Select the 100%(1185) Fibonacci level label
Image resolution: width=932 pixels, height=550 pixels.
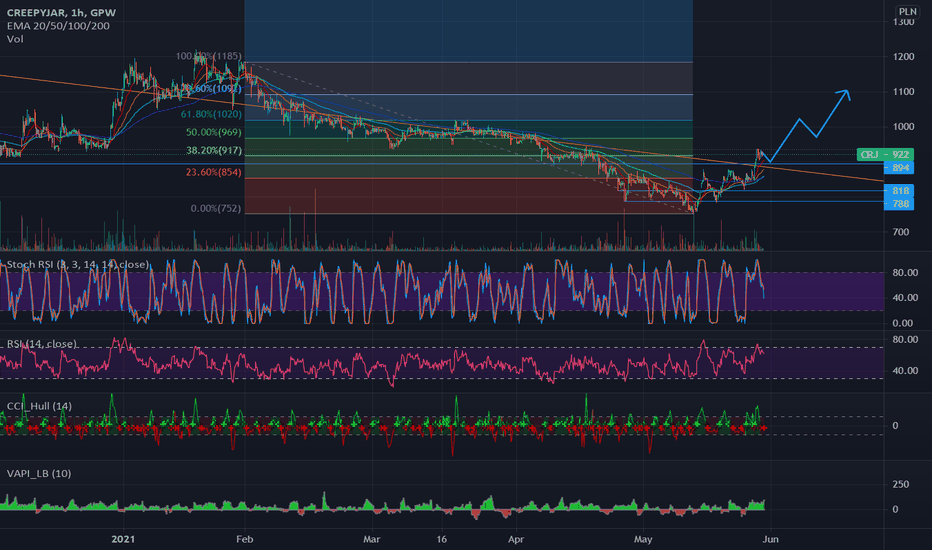pyautogui.click(x=209, y=56)
